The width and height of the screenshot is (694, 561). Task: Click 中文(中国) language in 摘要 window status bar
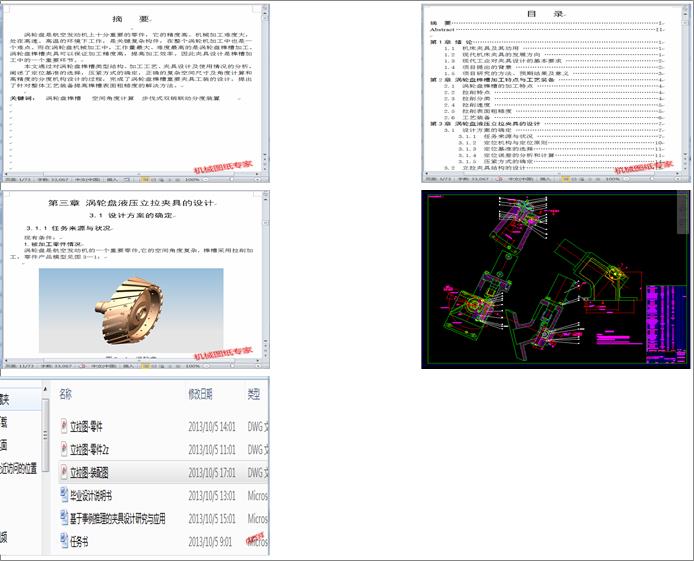pos(87,180)
